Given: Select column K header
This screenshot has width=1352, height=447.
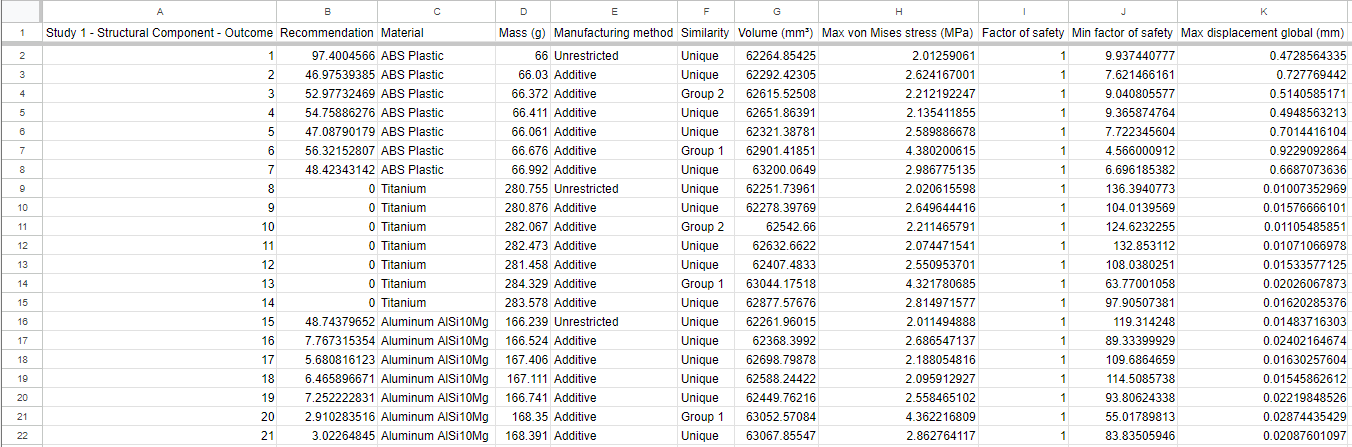Looking at the screenshot, I should [1263, 11].
